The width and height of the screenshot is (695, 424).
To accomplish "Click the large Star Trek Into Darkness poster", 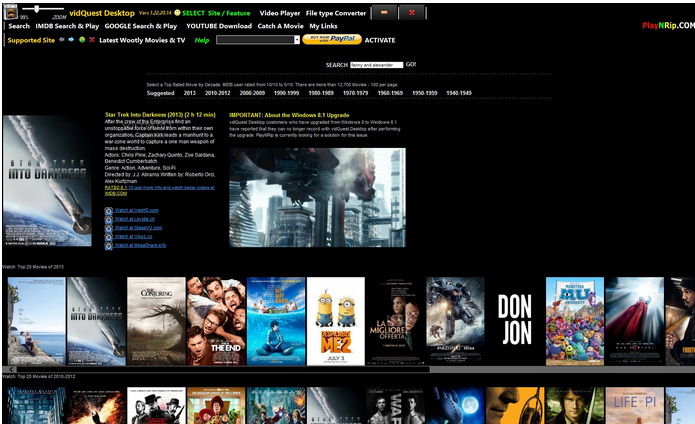I will 47,181.
